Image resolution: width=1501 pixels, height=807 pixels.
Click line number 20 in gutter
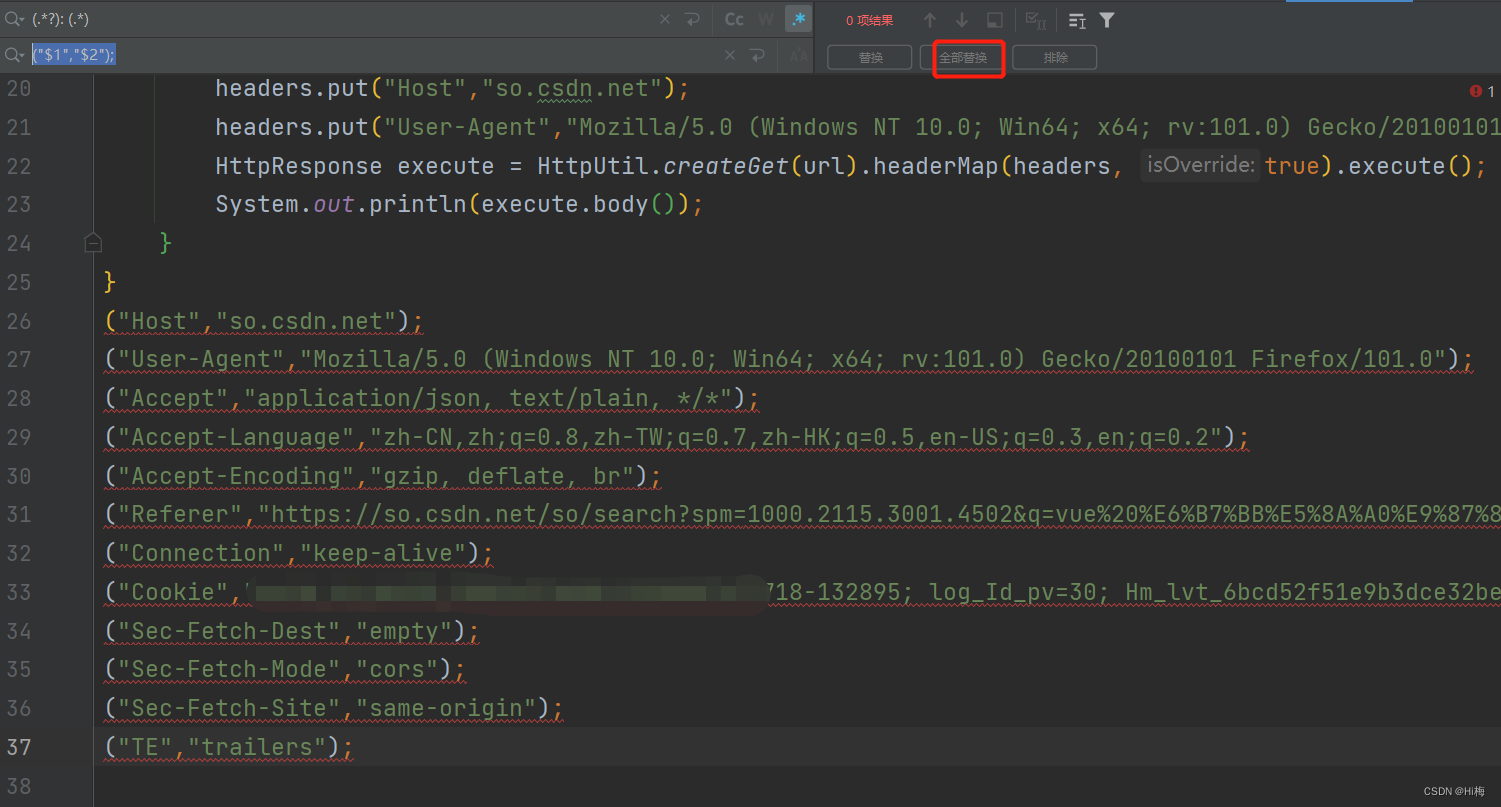[x=18, y=89]
